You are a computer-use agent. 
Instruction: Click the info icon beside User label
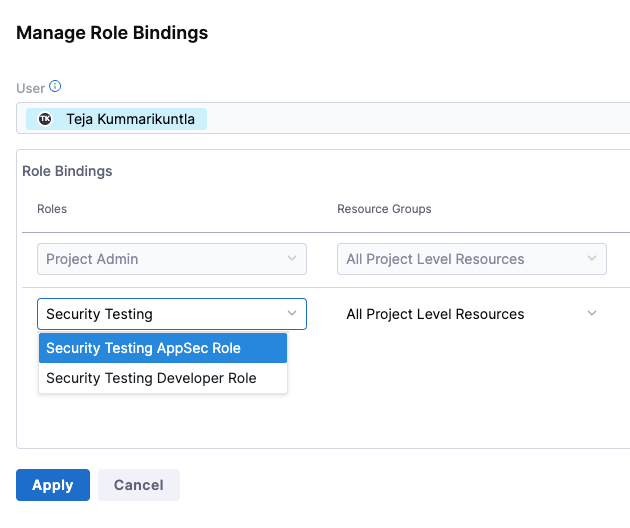click(x=56, y=87)
